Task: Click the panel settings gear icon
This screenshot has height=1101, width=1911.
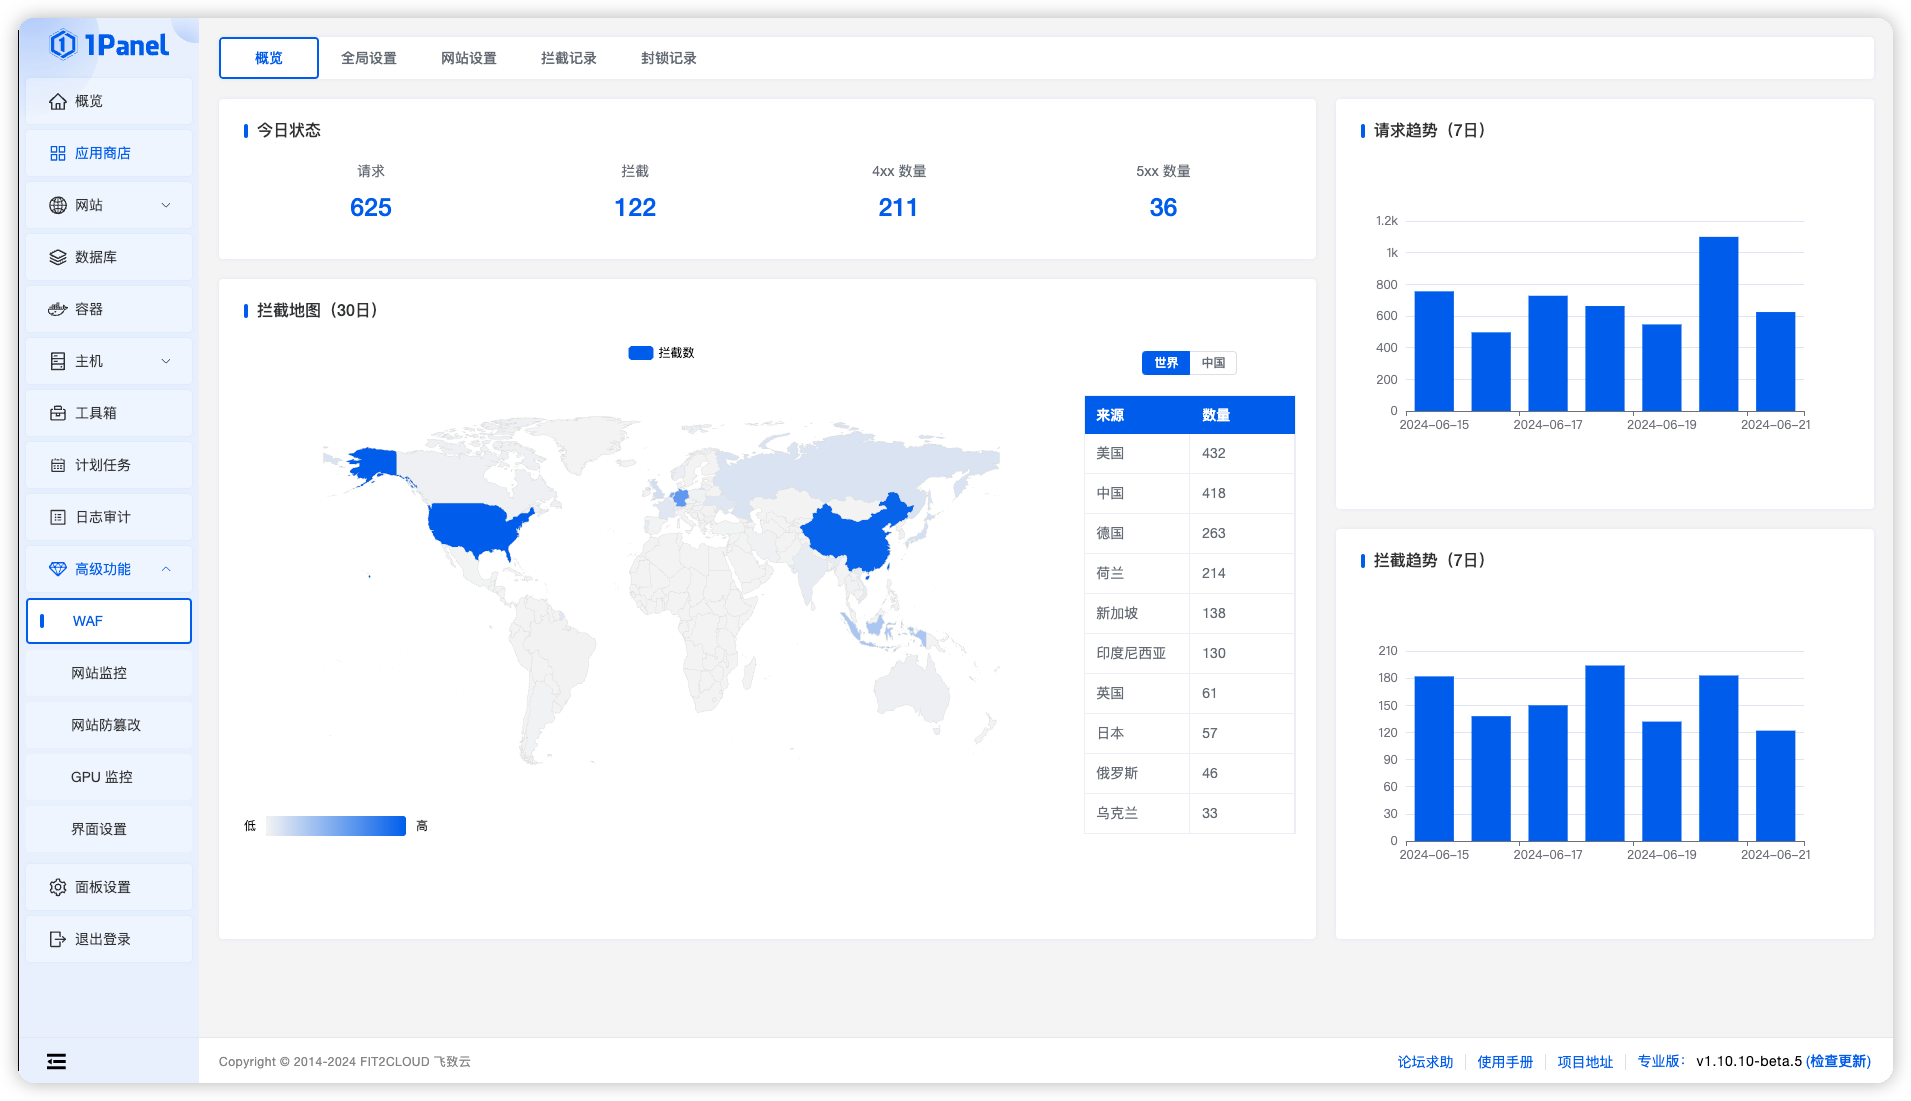Action: tap(58, 887)
